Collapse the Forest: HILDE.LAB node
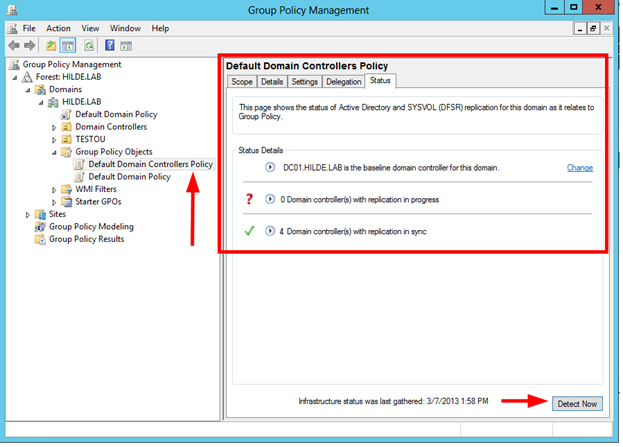This screenshot has width=623, height=447. [15, 77]
